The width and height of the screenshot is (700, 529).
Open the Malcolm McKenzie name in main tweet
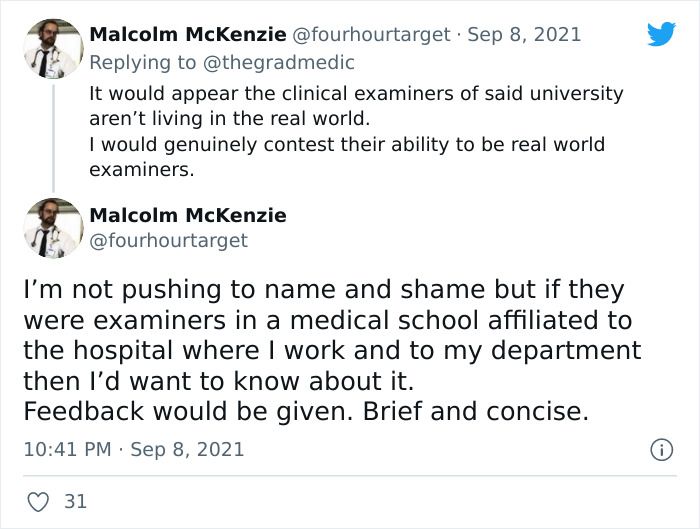click(187, 215)
